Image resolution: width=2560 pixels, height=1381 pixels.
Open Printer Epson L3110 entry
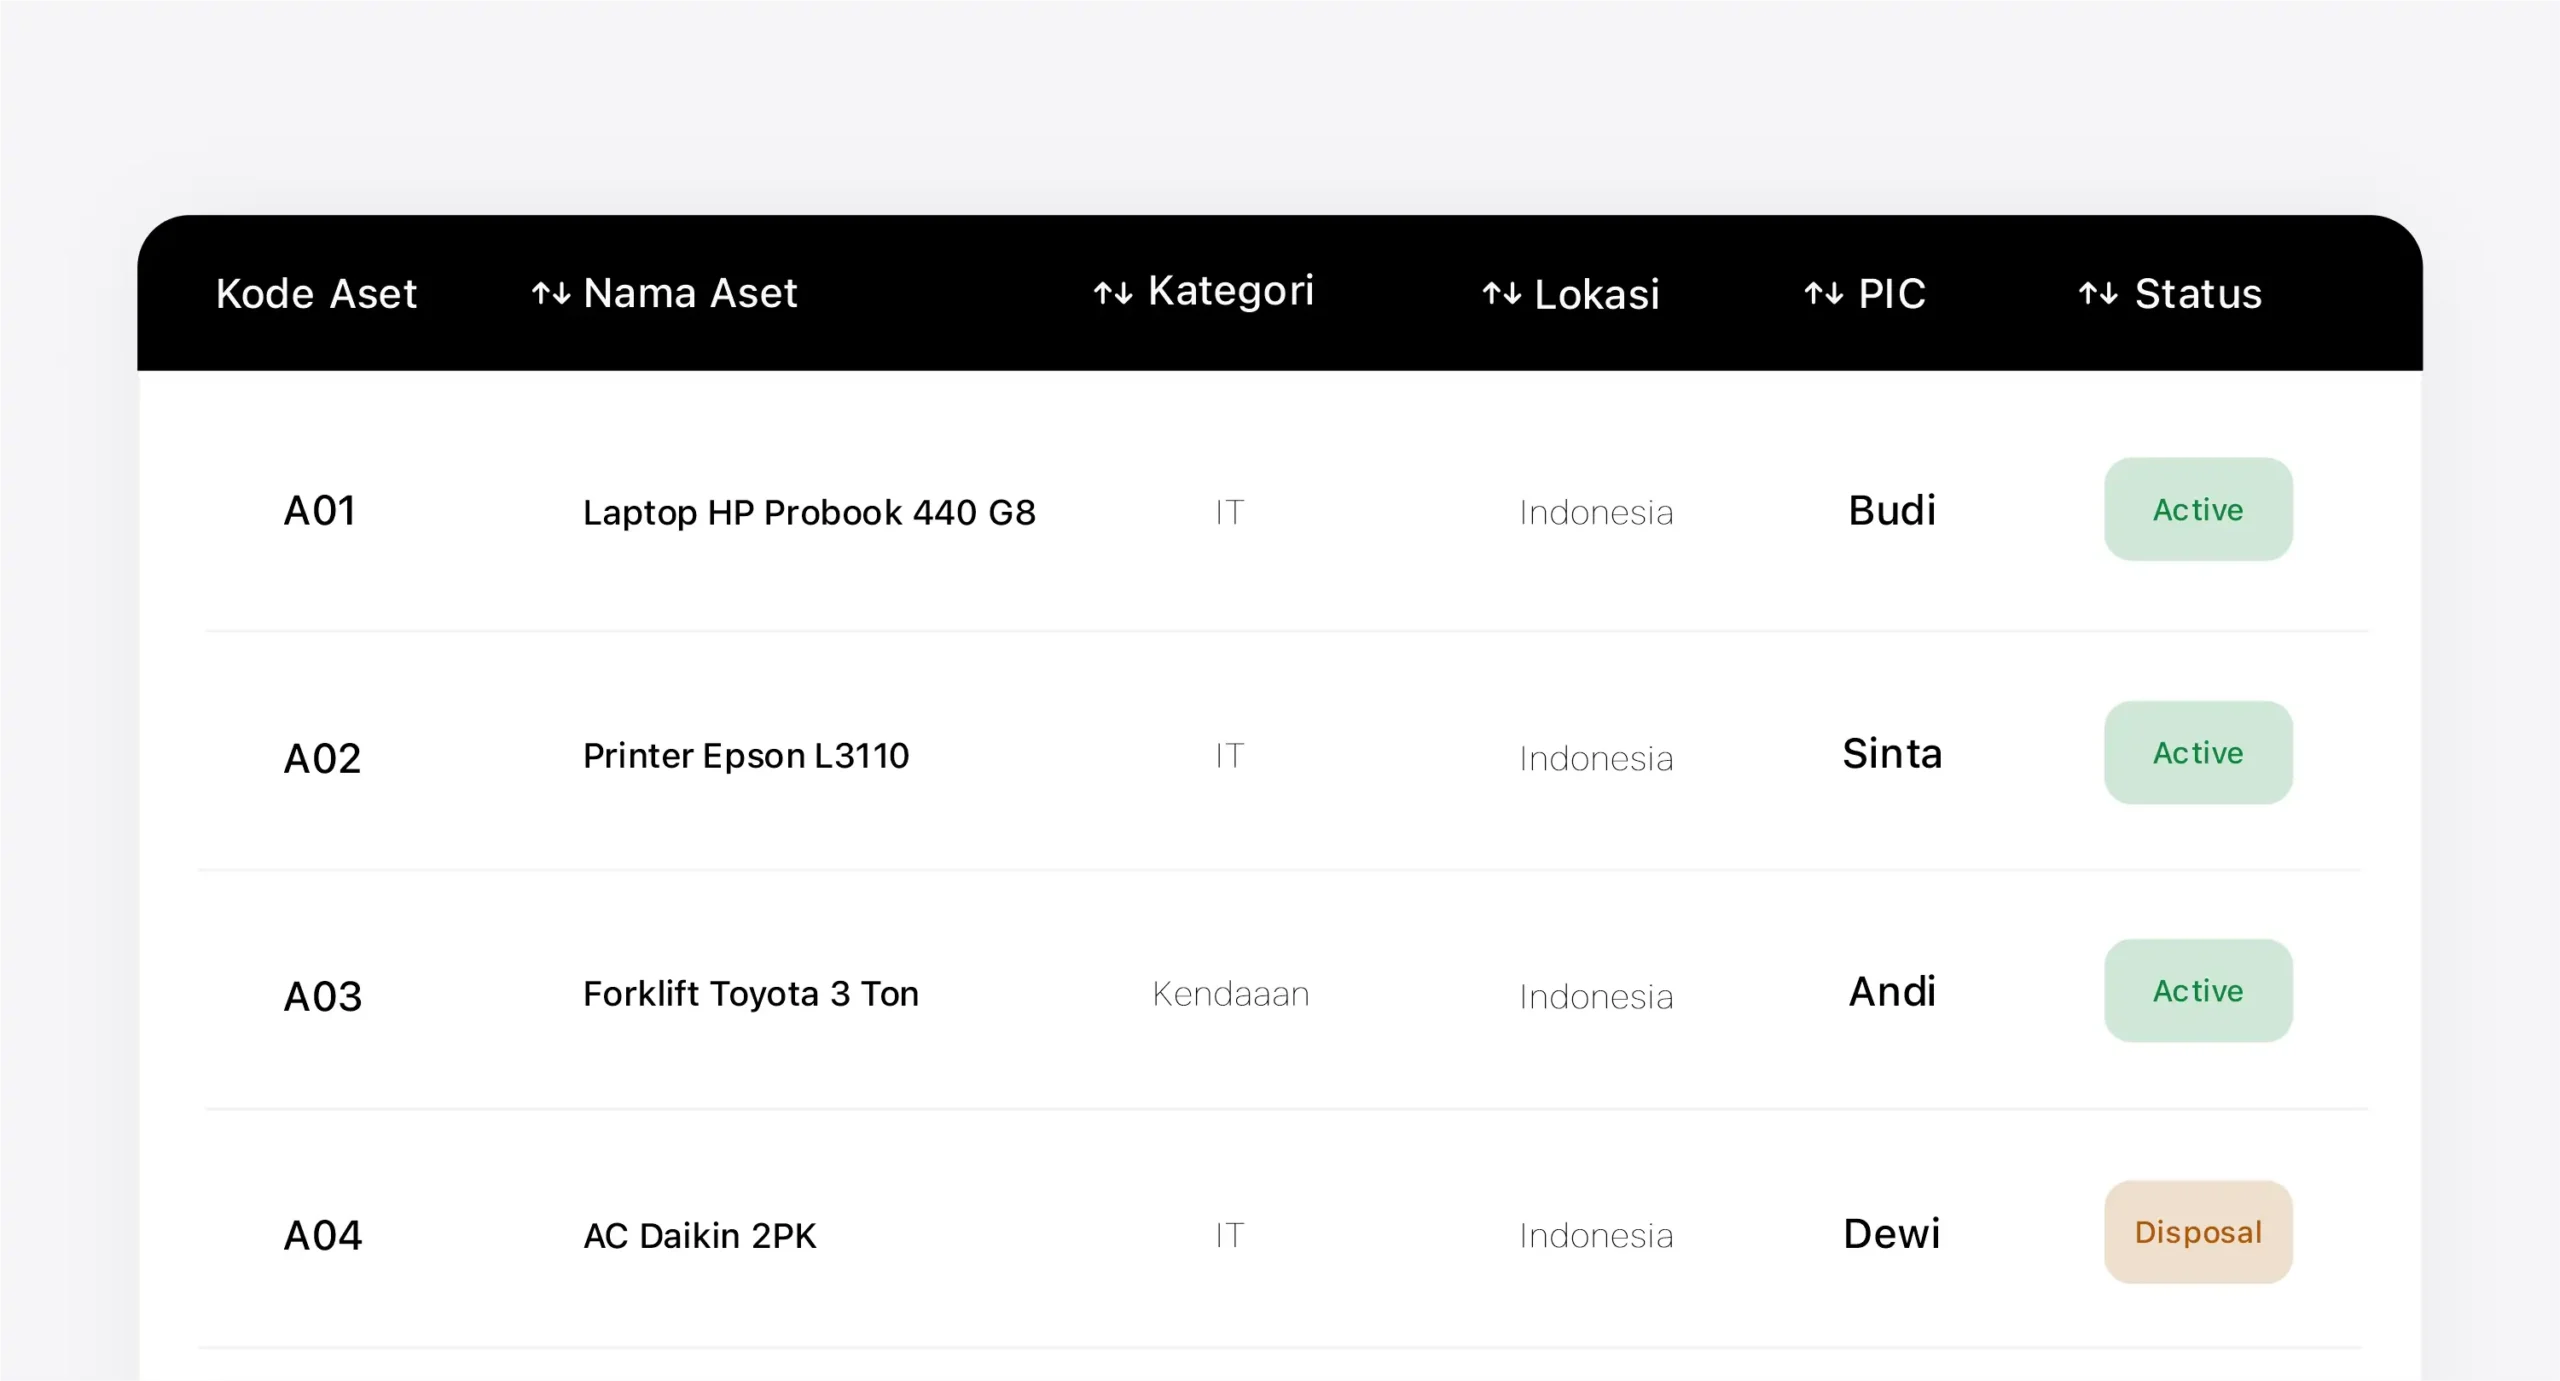[x=746, y=756]
